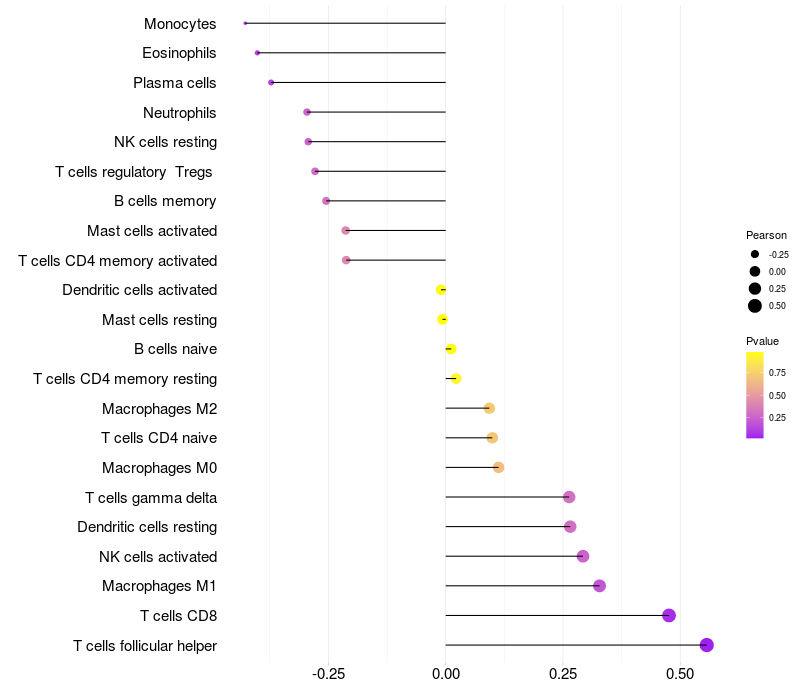Viewport: 800px width, 700px height.
Task: Click the Pearson legend title
Action: 766,235
